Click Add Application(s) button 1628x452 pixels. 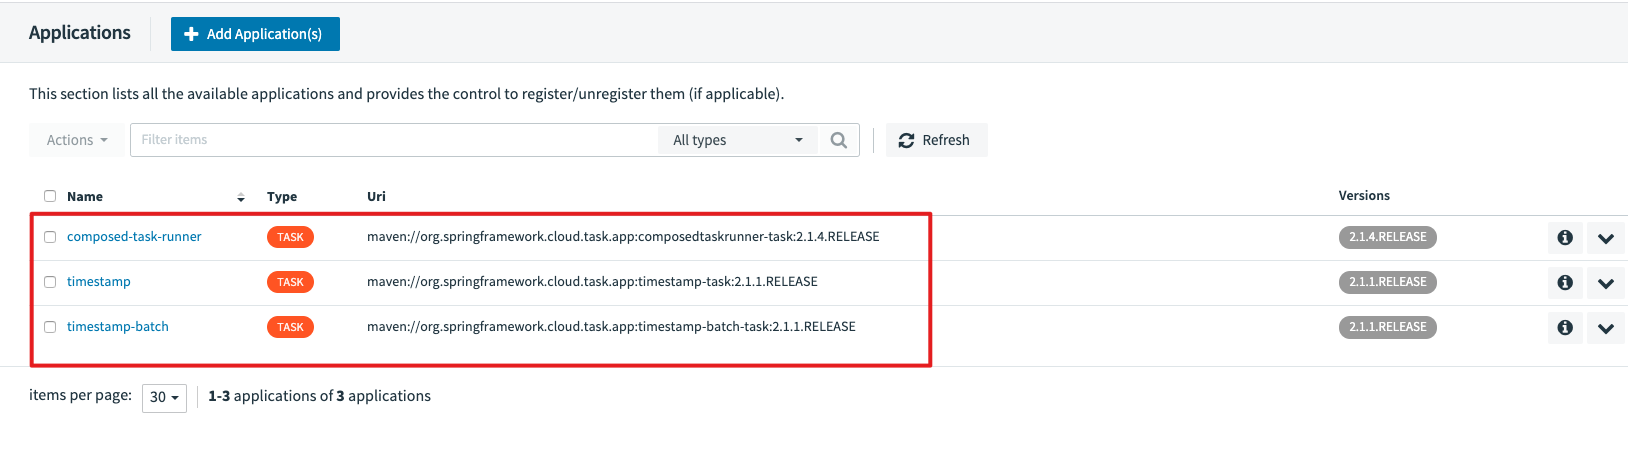coord(255,34)
